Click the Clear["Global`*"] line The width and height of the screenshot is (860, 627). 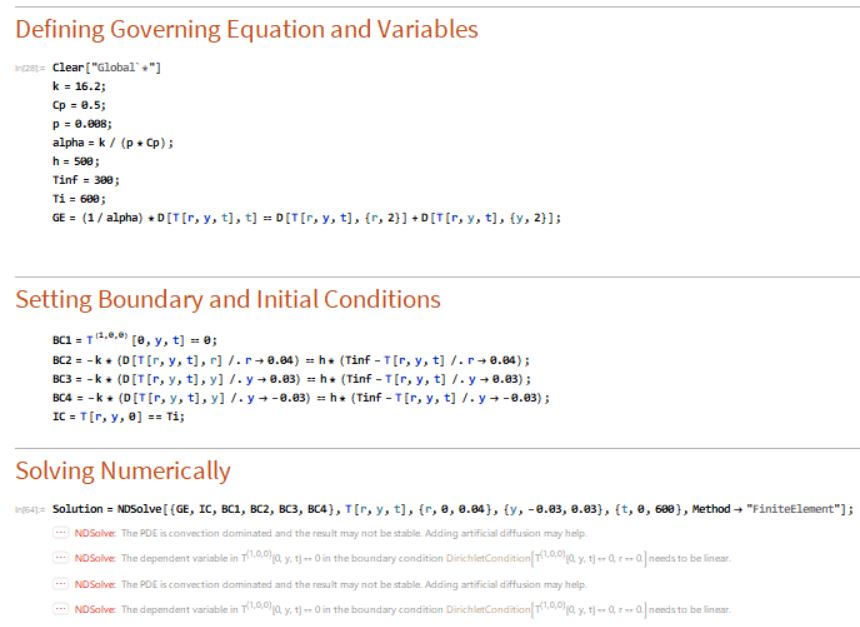[x=106, y=67]
